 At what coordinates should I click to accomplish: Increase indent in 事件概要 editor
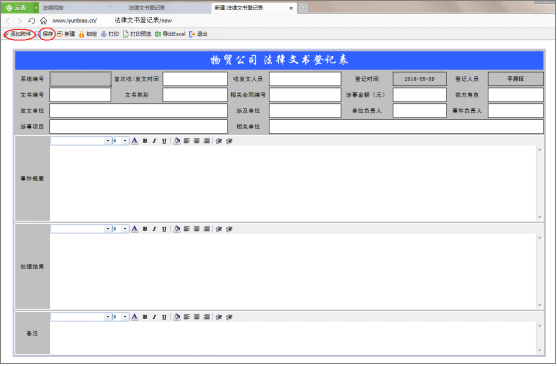click(x=229, y=141)
